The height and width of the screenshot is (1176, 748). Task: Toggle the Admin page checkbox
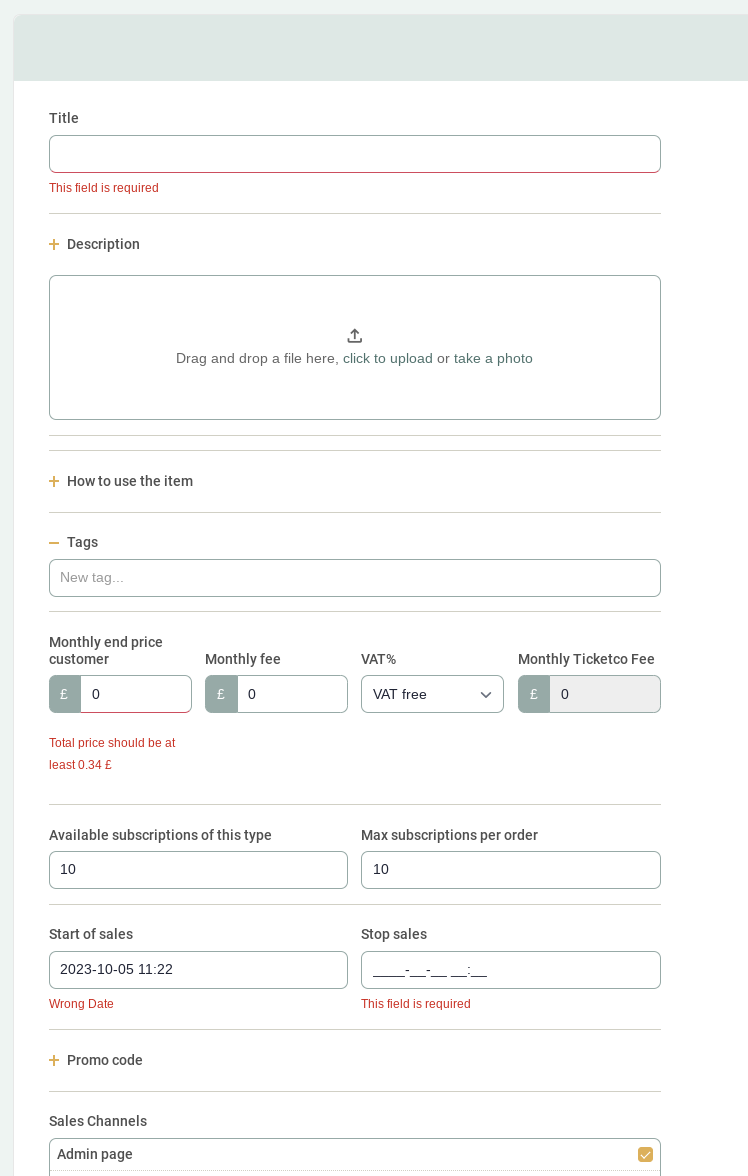[x=645, y=1154]
